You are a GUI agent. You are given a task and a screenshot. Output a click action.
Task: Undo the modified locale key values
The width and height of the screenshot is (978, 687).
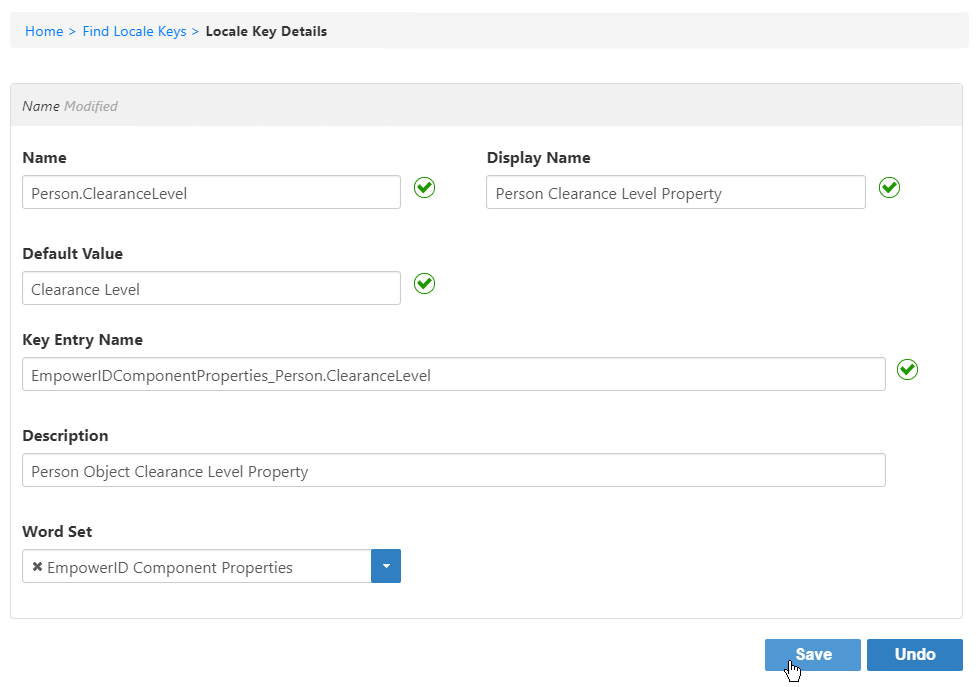914,654
